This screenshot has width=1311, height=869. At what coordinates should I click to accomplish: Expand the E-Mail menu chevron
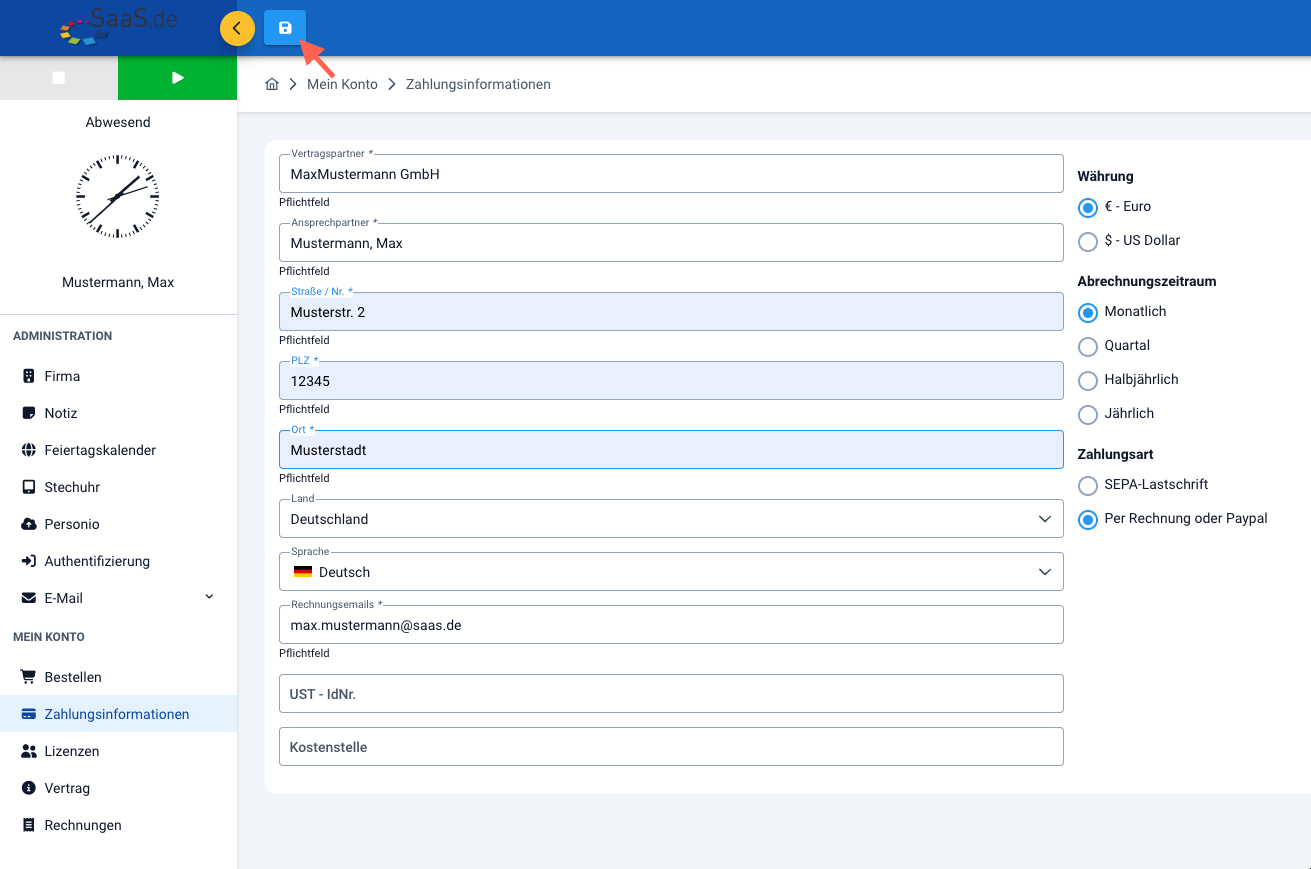coord(209,597)
